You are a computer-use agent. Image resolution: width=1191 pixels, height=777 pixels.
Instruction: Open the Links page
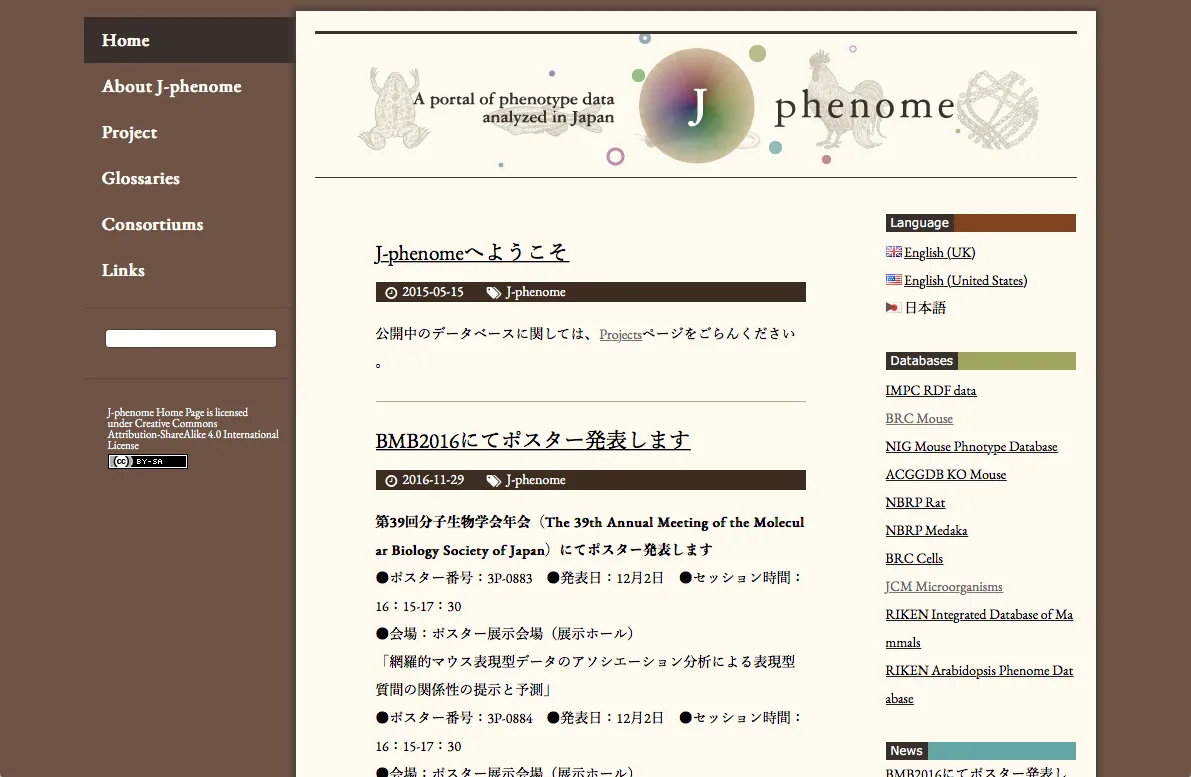pyautogui.click(x=123, y=270)
